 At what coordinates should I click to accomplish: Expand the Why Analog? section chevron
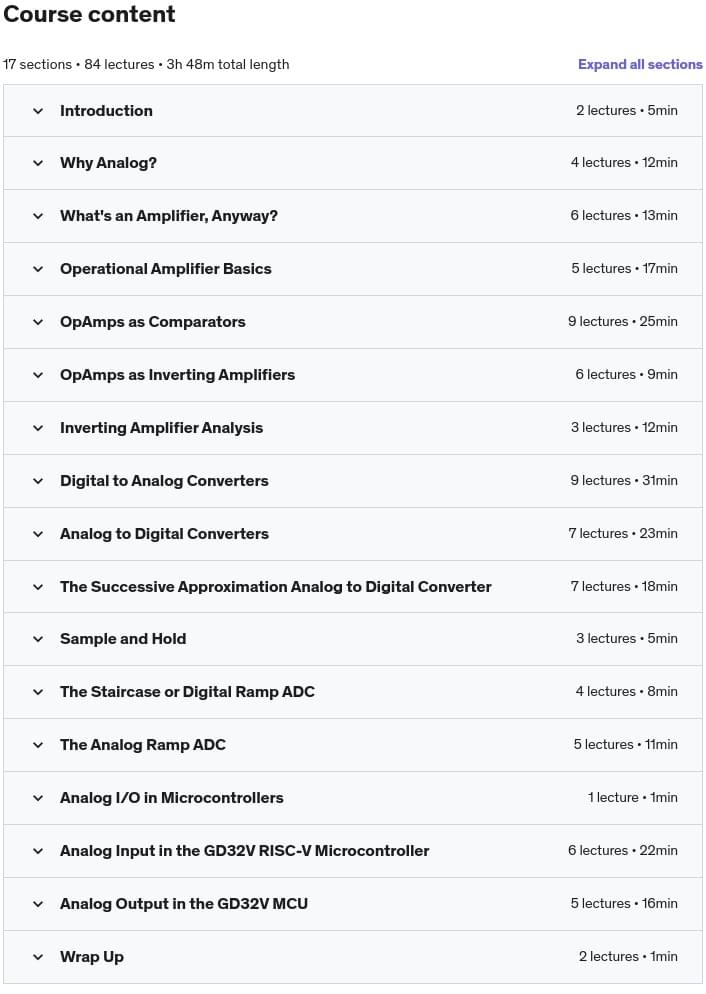coord(38,163)
